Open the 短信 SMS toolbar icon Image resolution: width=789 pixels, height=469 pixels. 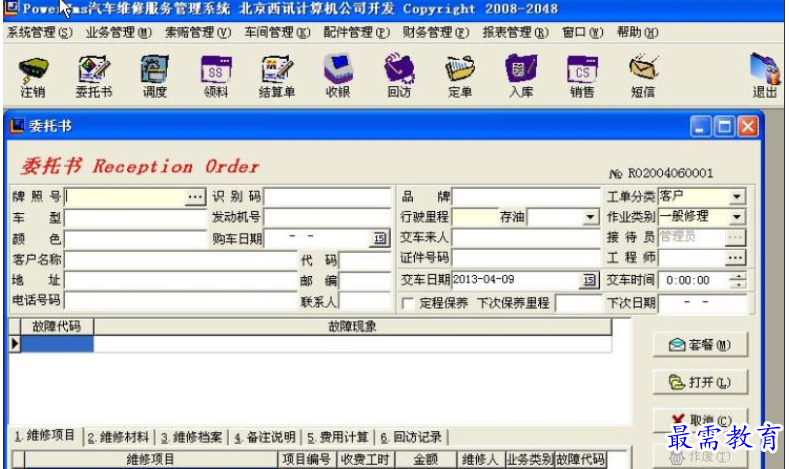[643, 77]
